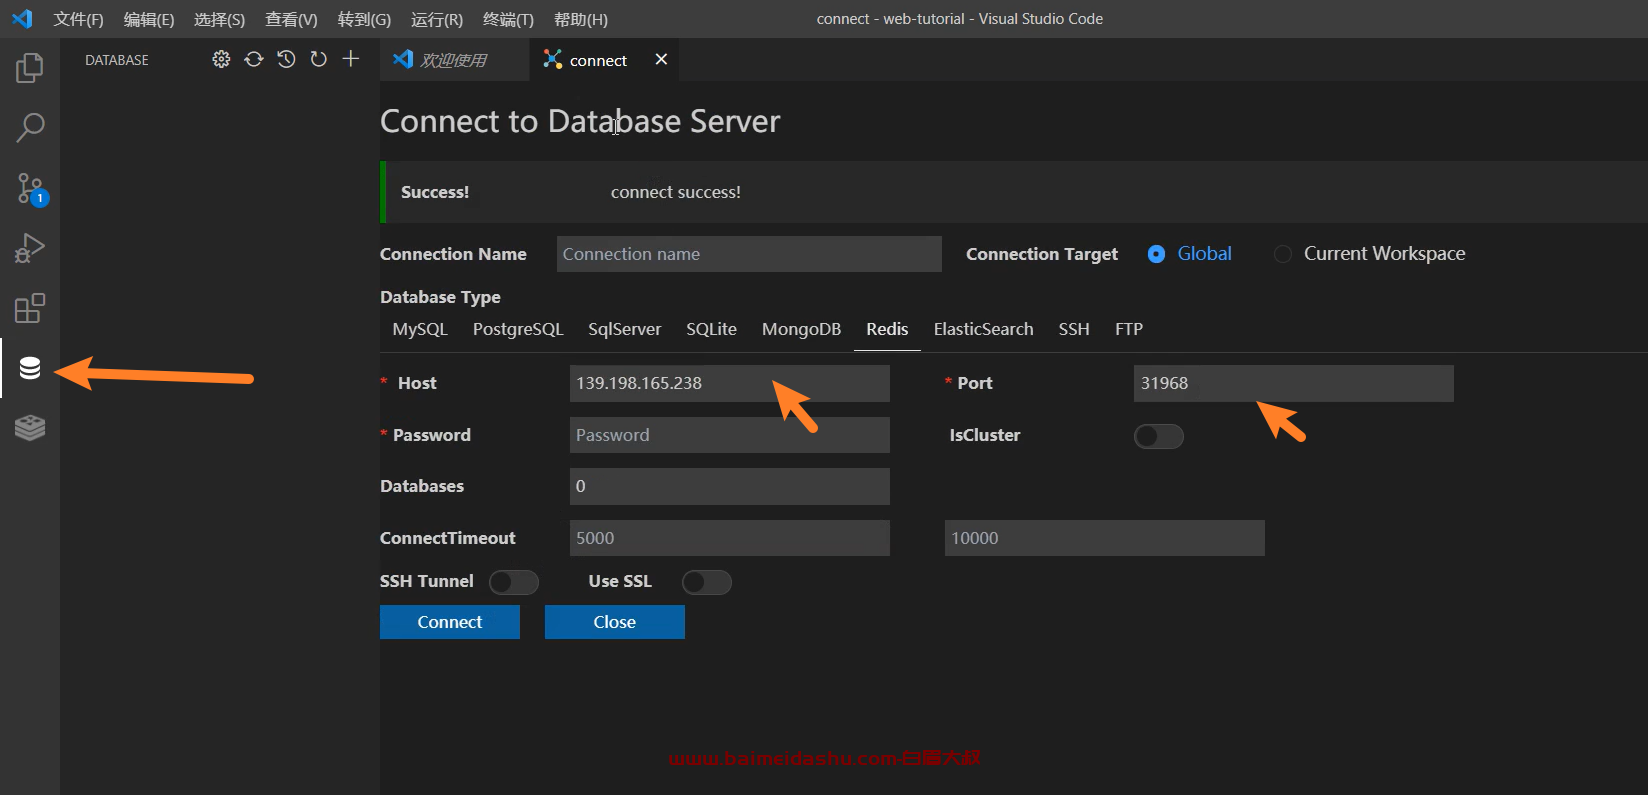
Task: Click the Databases input field
Action: click(730, 486)
